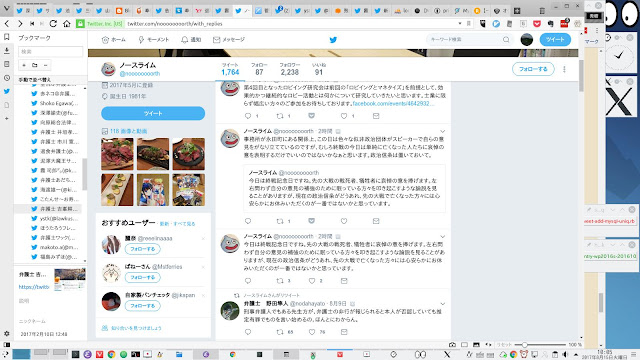Remove bookmark with minus icon
This screenshot has width=640, height=360.
tap(45, 65)
